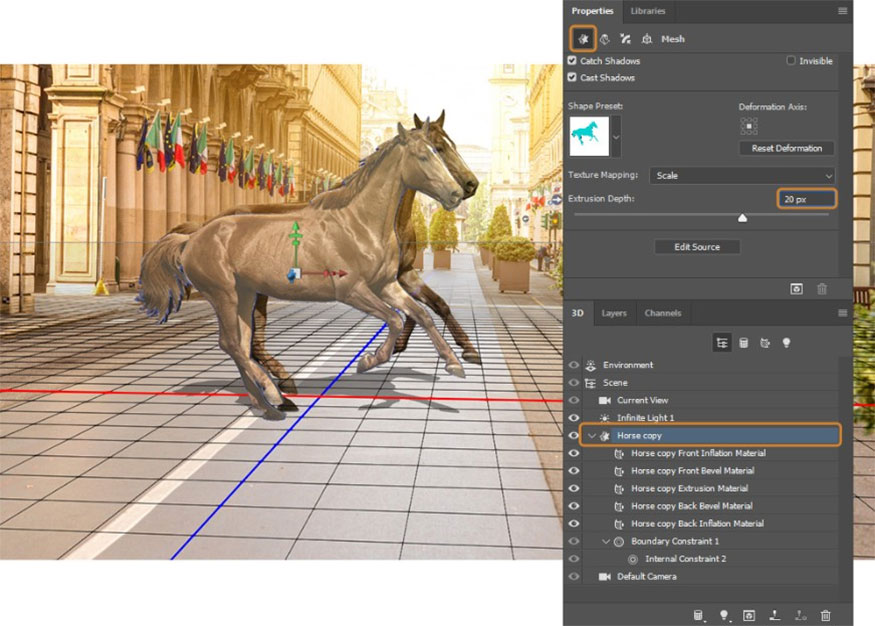Hide the Infinite Light 1 item
Screen dimensions: 875x626
click(x=573, y=418)
